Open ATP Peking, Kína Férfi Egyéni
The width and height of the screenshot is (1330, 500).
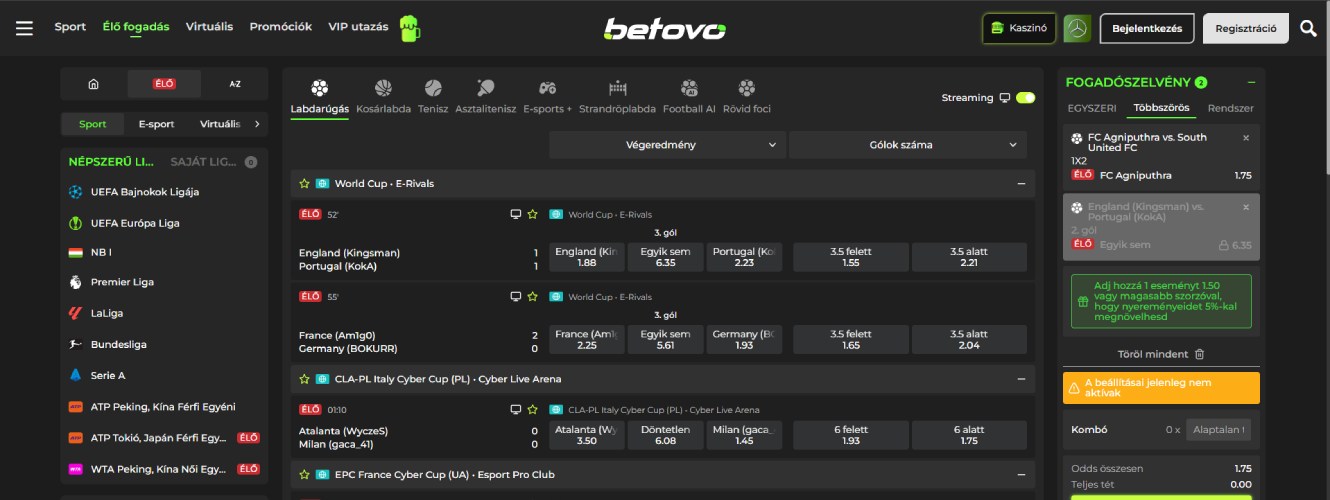[164, 407]
